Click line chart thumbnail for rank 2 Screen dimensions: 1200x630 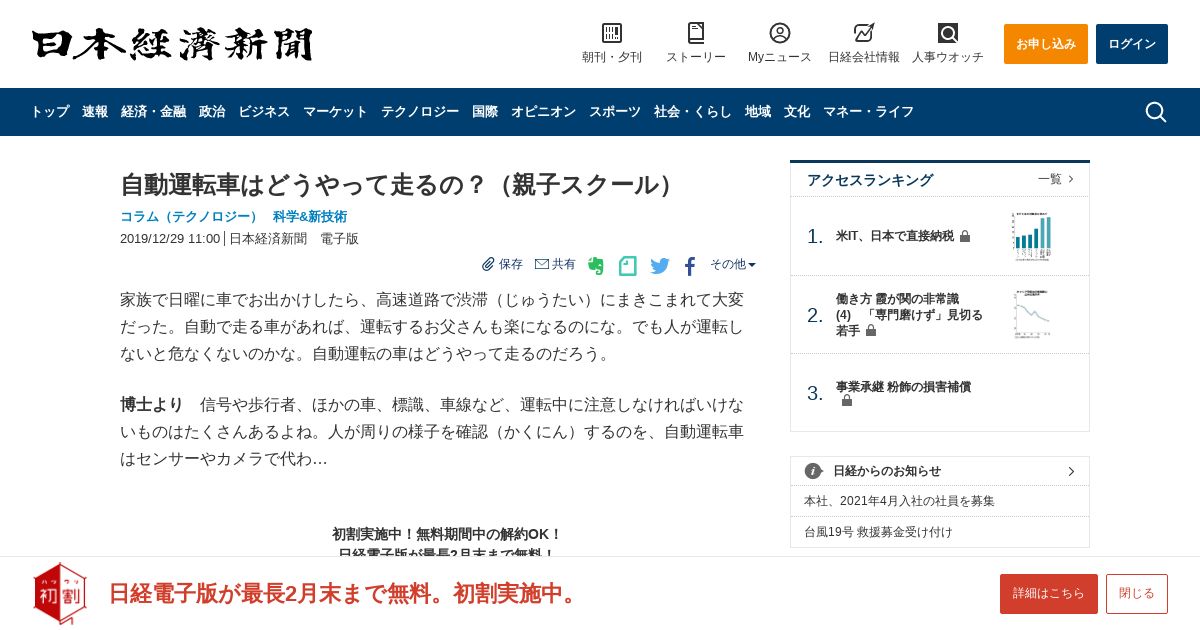tap(1032, 314)
